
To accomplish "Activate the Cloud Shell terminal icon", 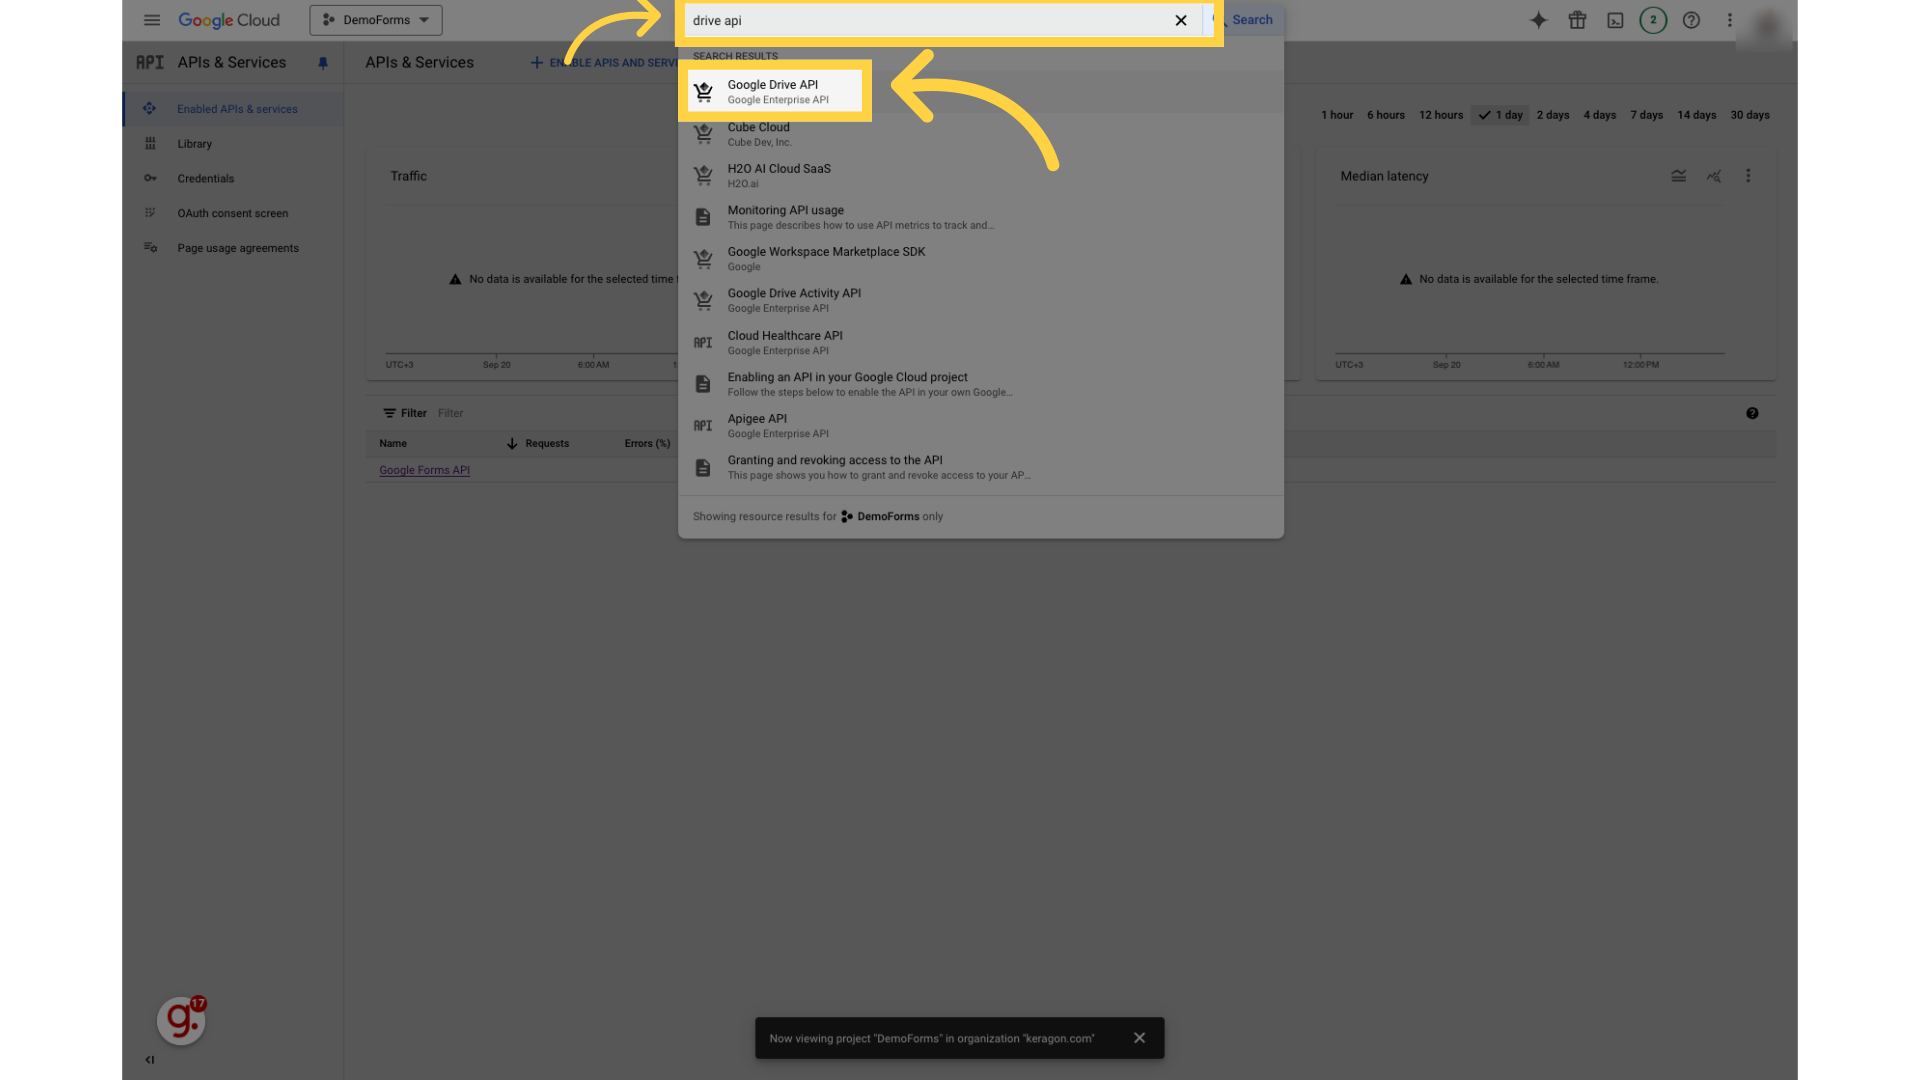I will click(1615, 20).
